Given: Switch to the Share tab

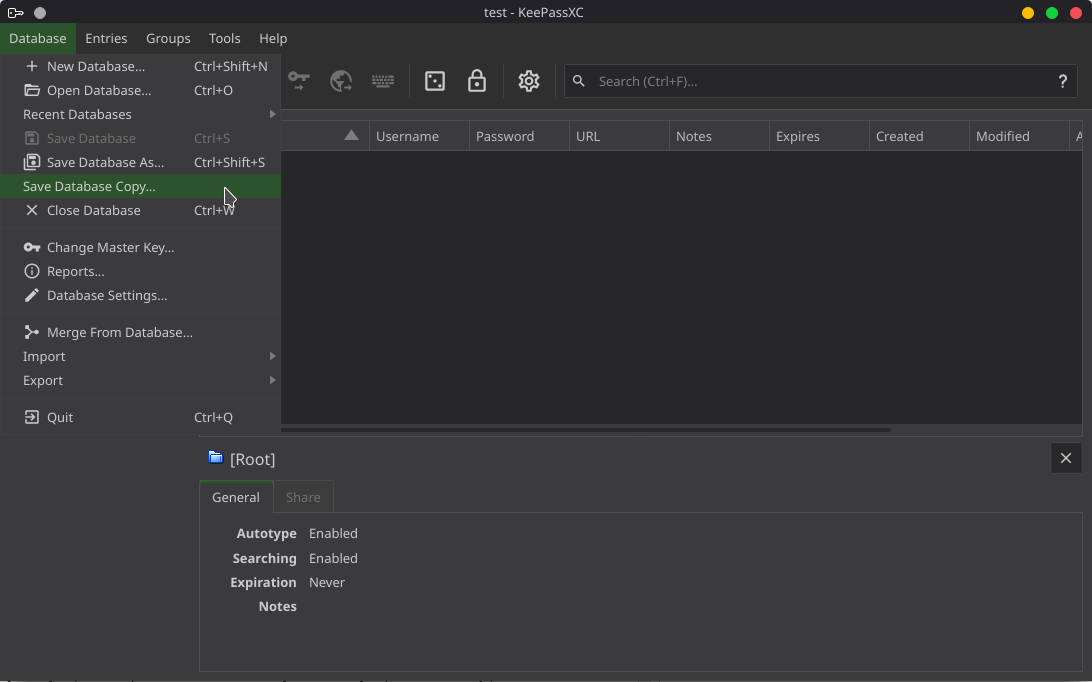Looking at the screenshot, I should point(303,497).
